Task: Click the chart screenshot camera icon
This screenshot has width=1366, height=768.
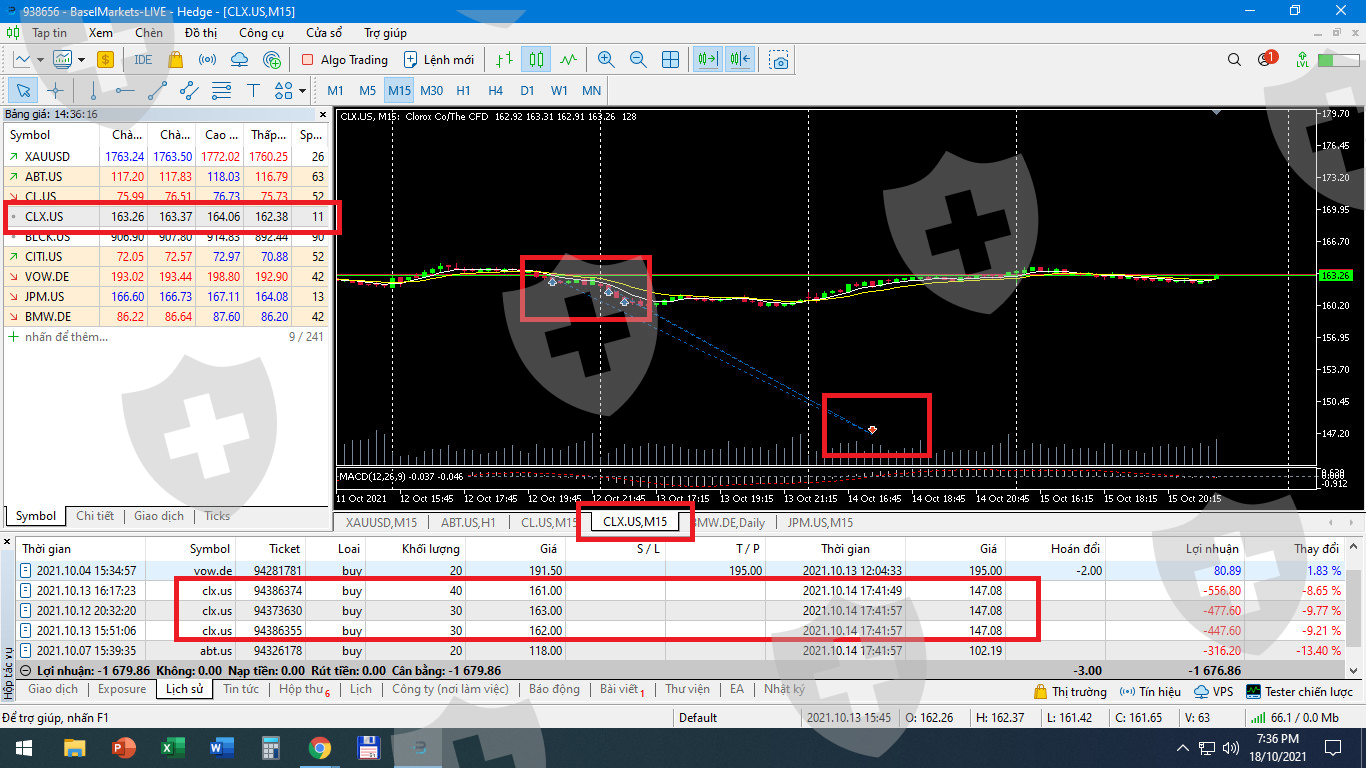Action: [x=779, y=60]
